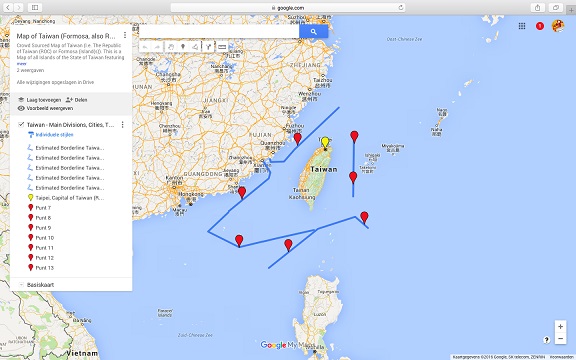
Task: Show all Safari tabs
Action: [x=556, y=7]
